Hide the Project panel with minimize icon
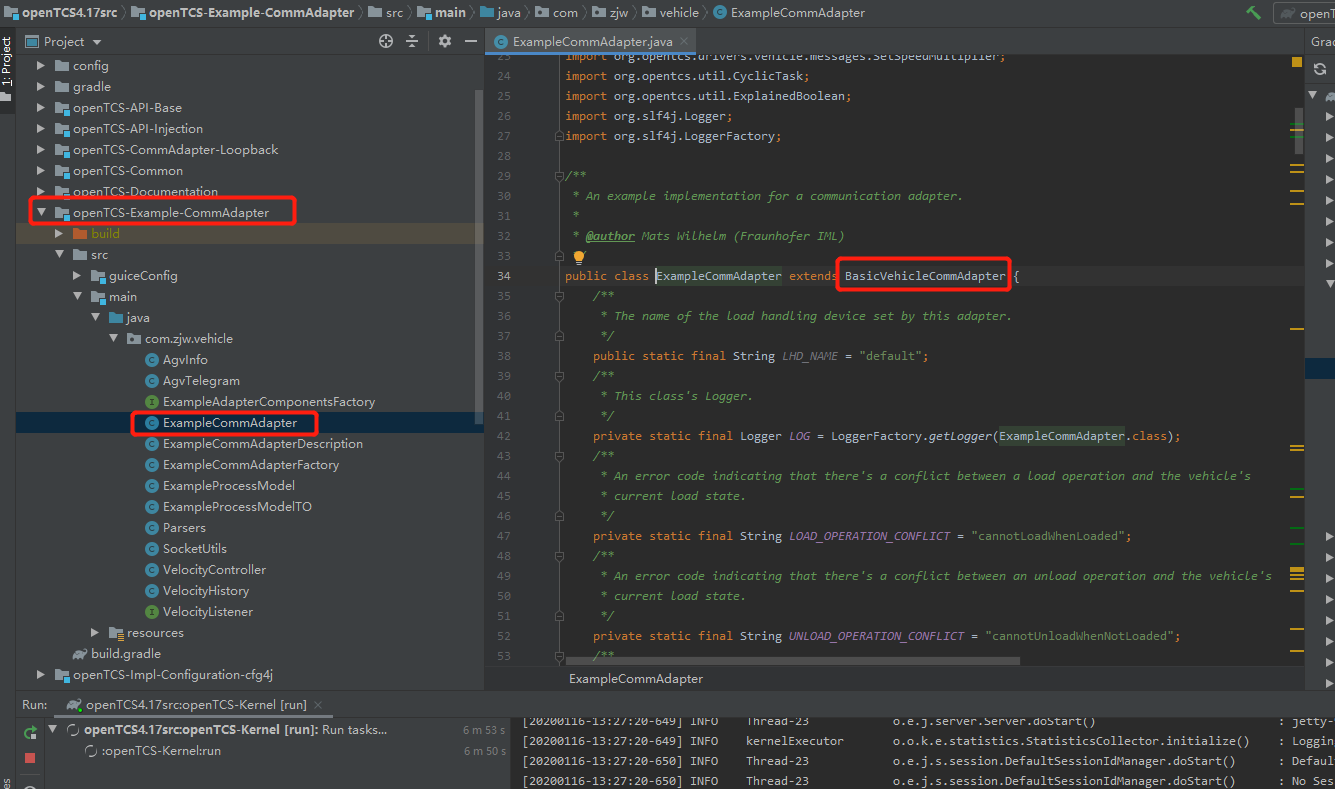The width and height of the screenshot is (1335, 789). tap(471, 41)
